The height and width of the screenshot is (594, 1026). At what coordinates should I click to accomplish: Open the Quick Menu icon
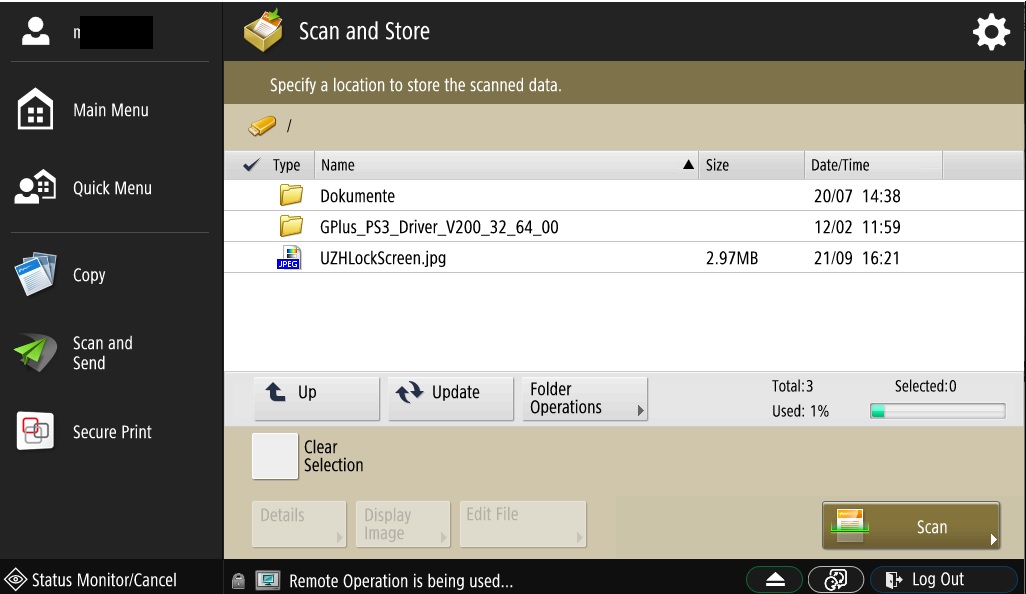36,188
